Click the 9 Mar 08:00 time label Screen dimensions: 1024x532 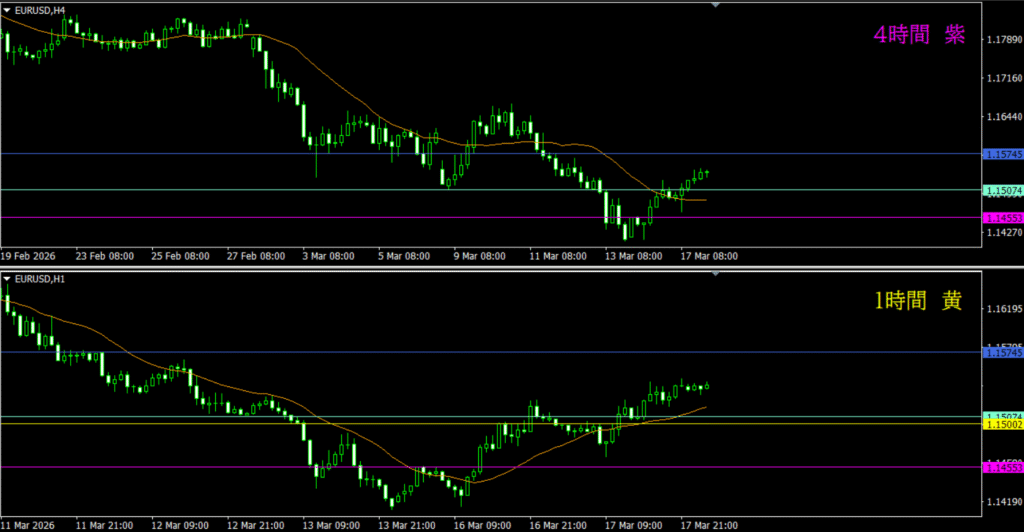coord(481,256)
